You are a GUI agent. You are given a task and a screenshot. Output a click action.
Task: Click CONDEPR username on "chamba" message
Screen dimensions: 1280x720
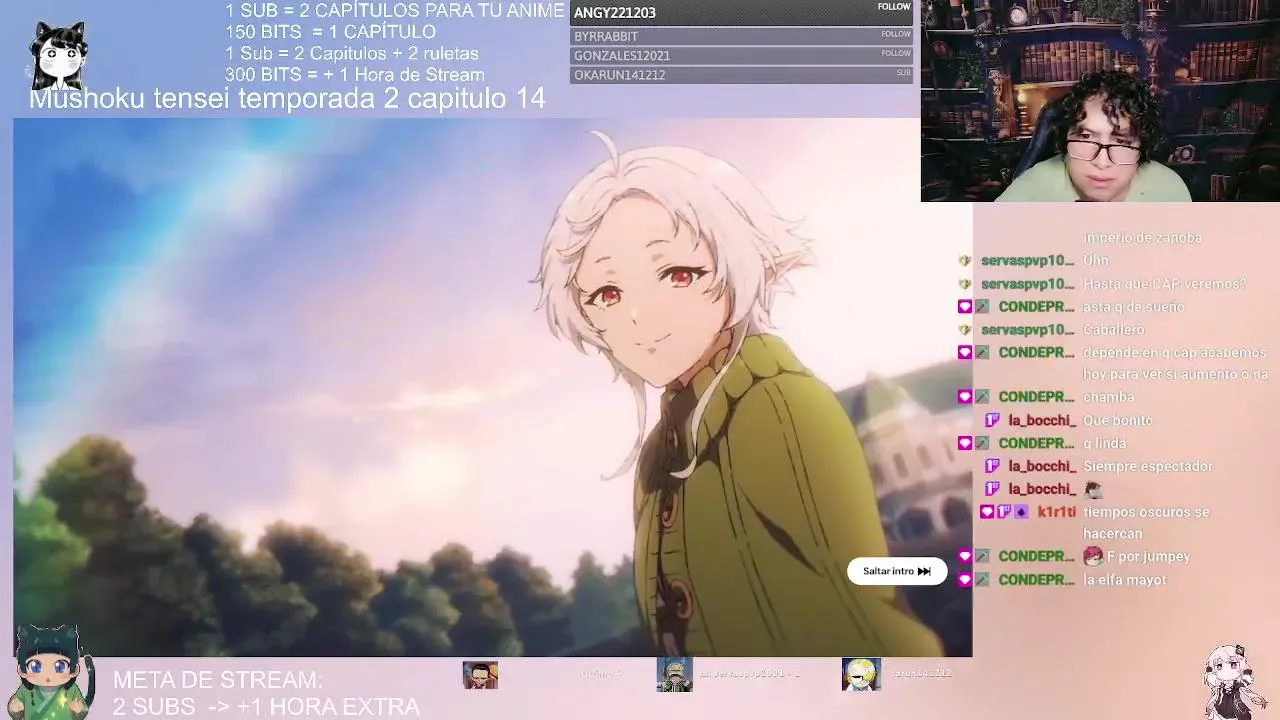[x=1036, y=397]
